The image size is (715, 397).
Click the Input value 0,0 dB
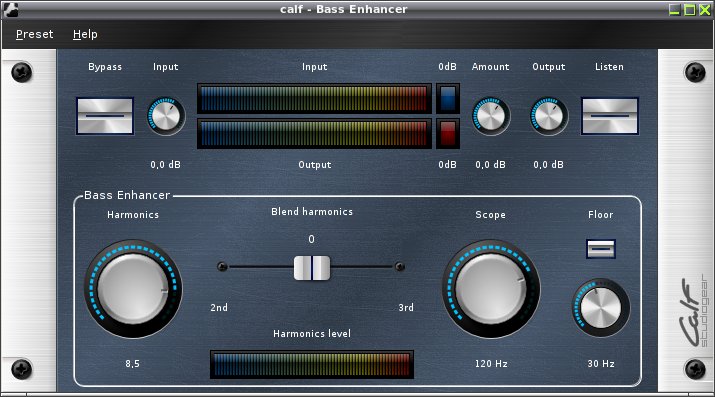166,165
